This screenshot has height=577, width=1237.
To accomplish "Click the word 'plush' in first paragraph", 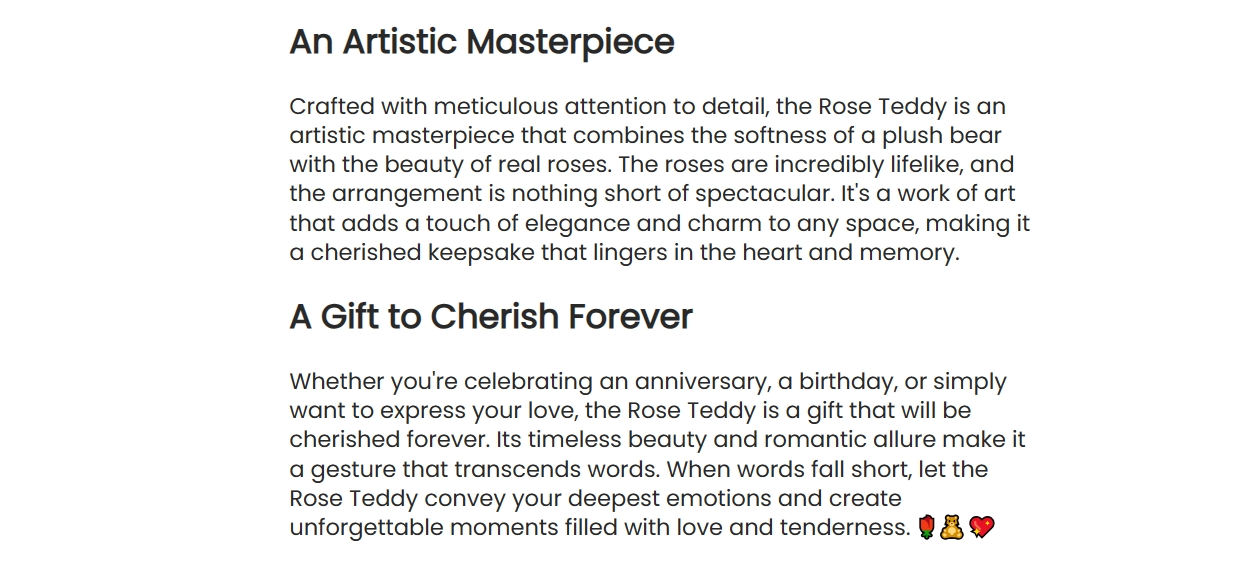I will point(911,136).
